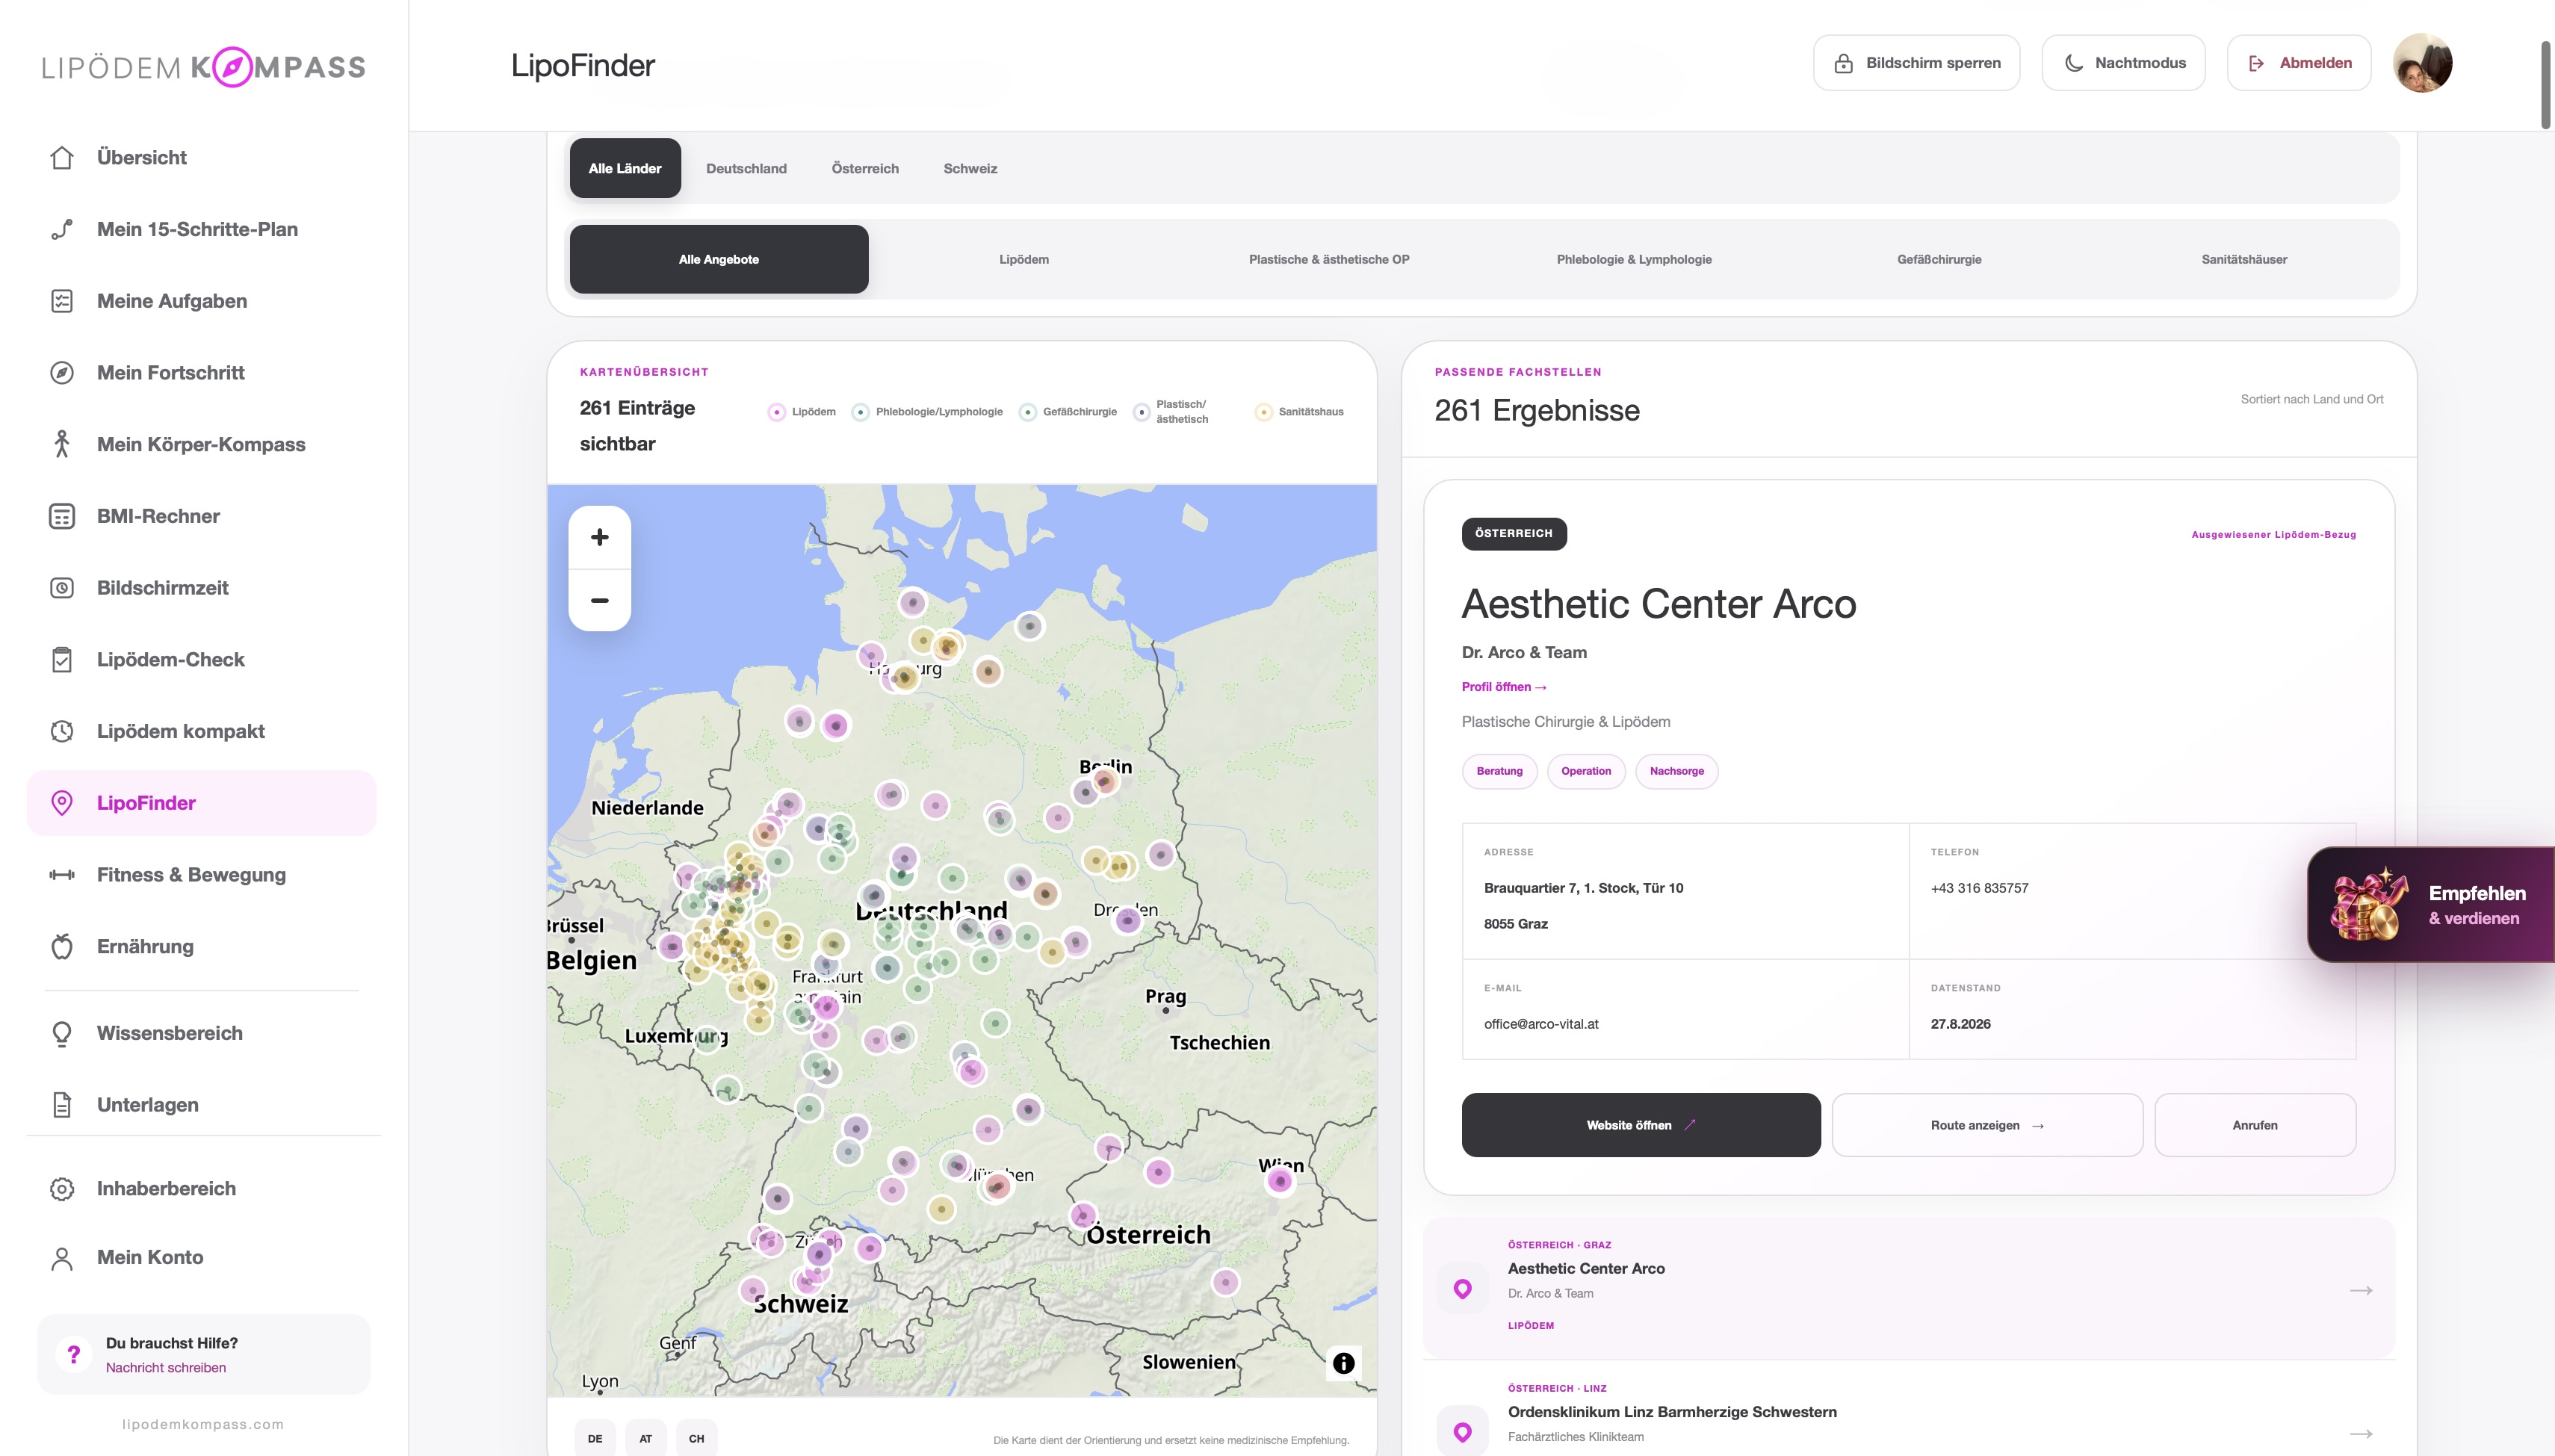Select the Schweiz country tab
The image size is (2555, 1456).
coord(970,168)
